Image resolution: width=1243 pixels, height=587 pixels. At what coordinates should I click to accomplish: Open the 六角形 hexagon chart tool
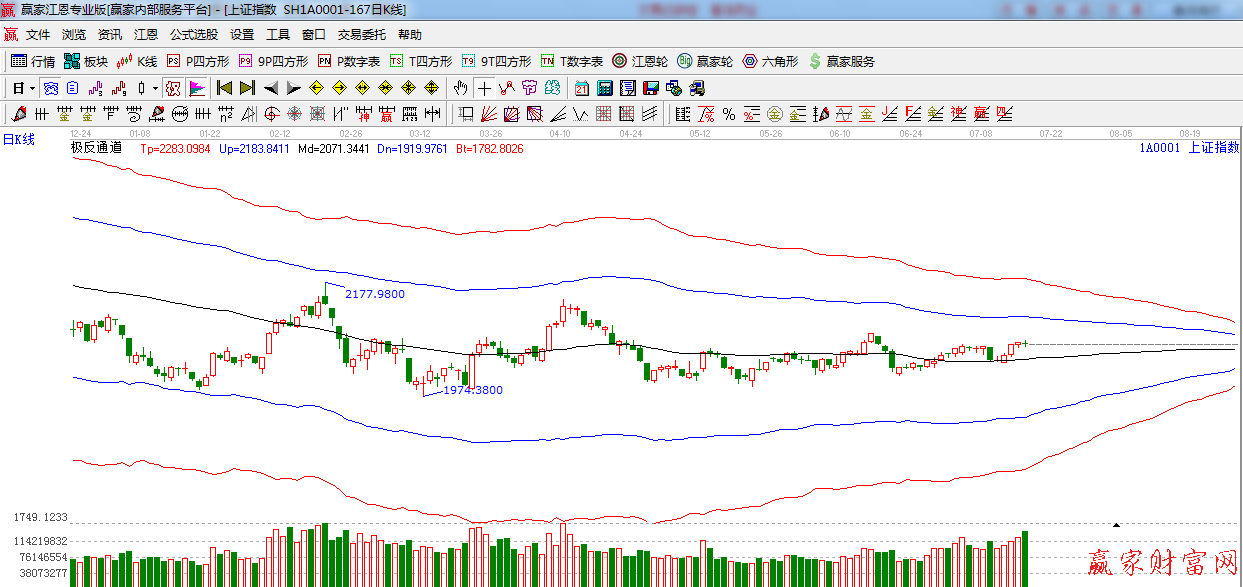[770, 61]
